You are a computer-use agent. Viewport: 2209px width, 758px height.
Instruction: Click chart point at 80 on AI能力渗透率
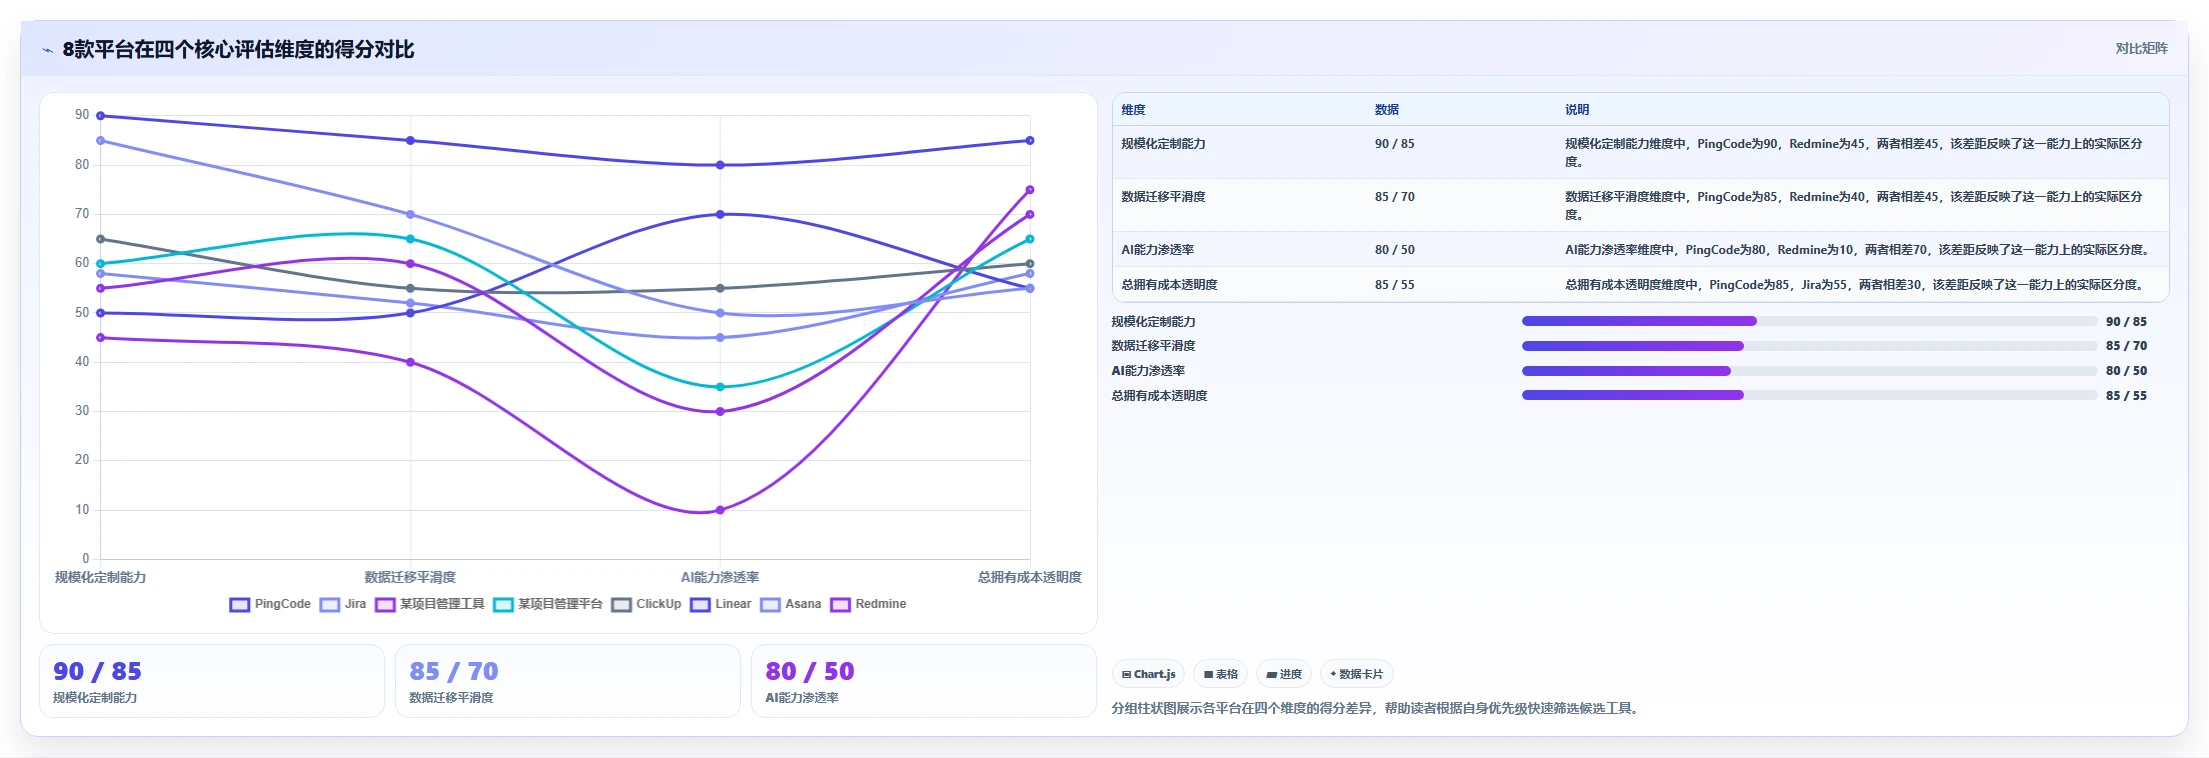(x=720, y=165)
